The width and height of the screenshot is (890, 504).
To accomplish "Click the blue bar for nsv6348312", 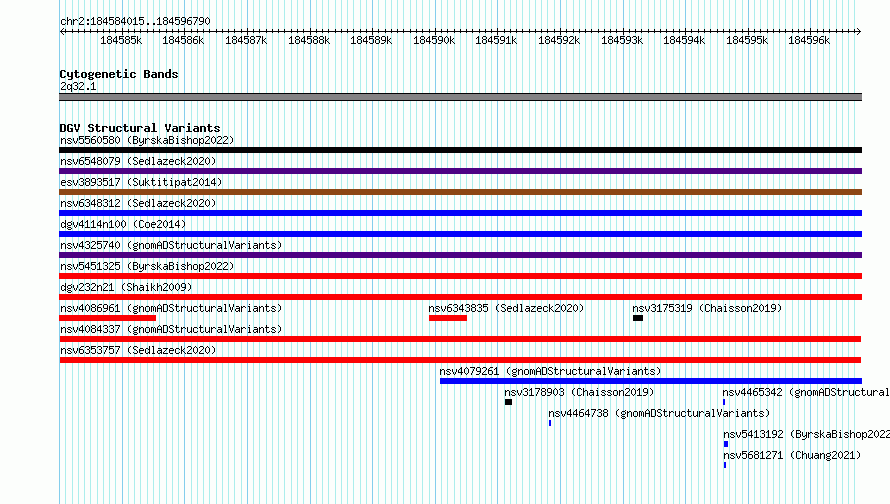I will pyautogui.click(x=460, y=213).
